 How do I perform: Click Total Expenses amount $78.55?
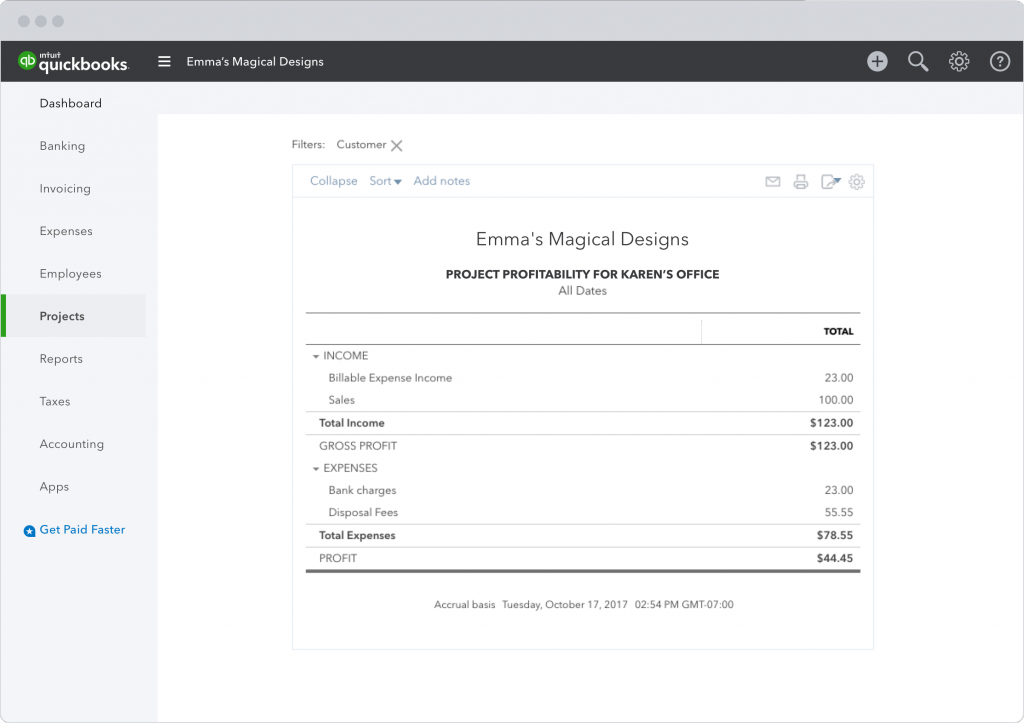coord(835,535)
